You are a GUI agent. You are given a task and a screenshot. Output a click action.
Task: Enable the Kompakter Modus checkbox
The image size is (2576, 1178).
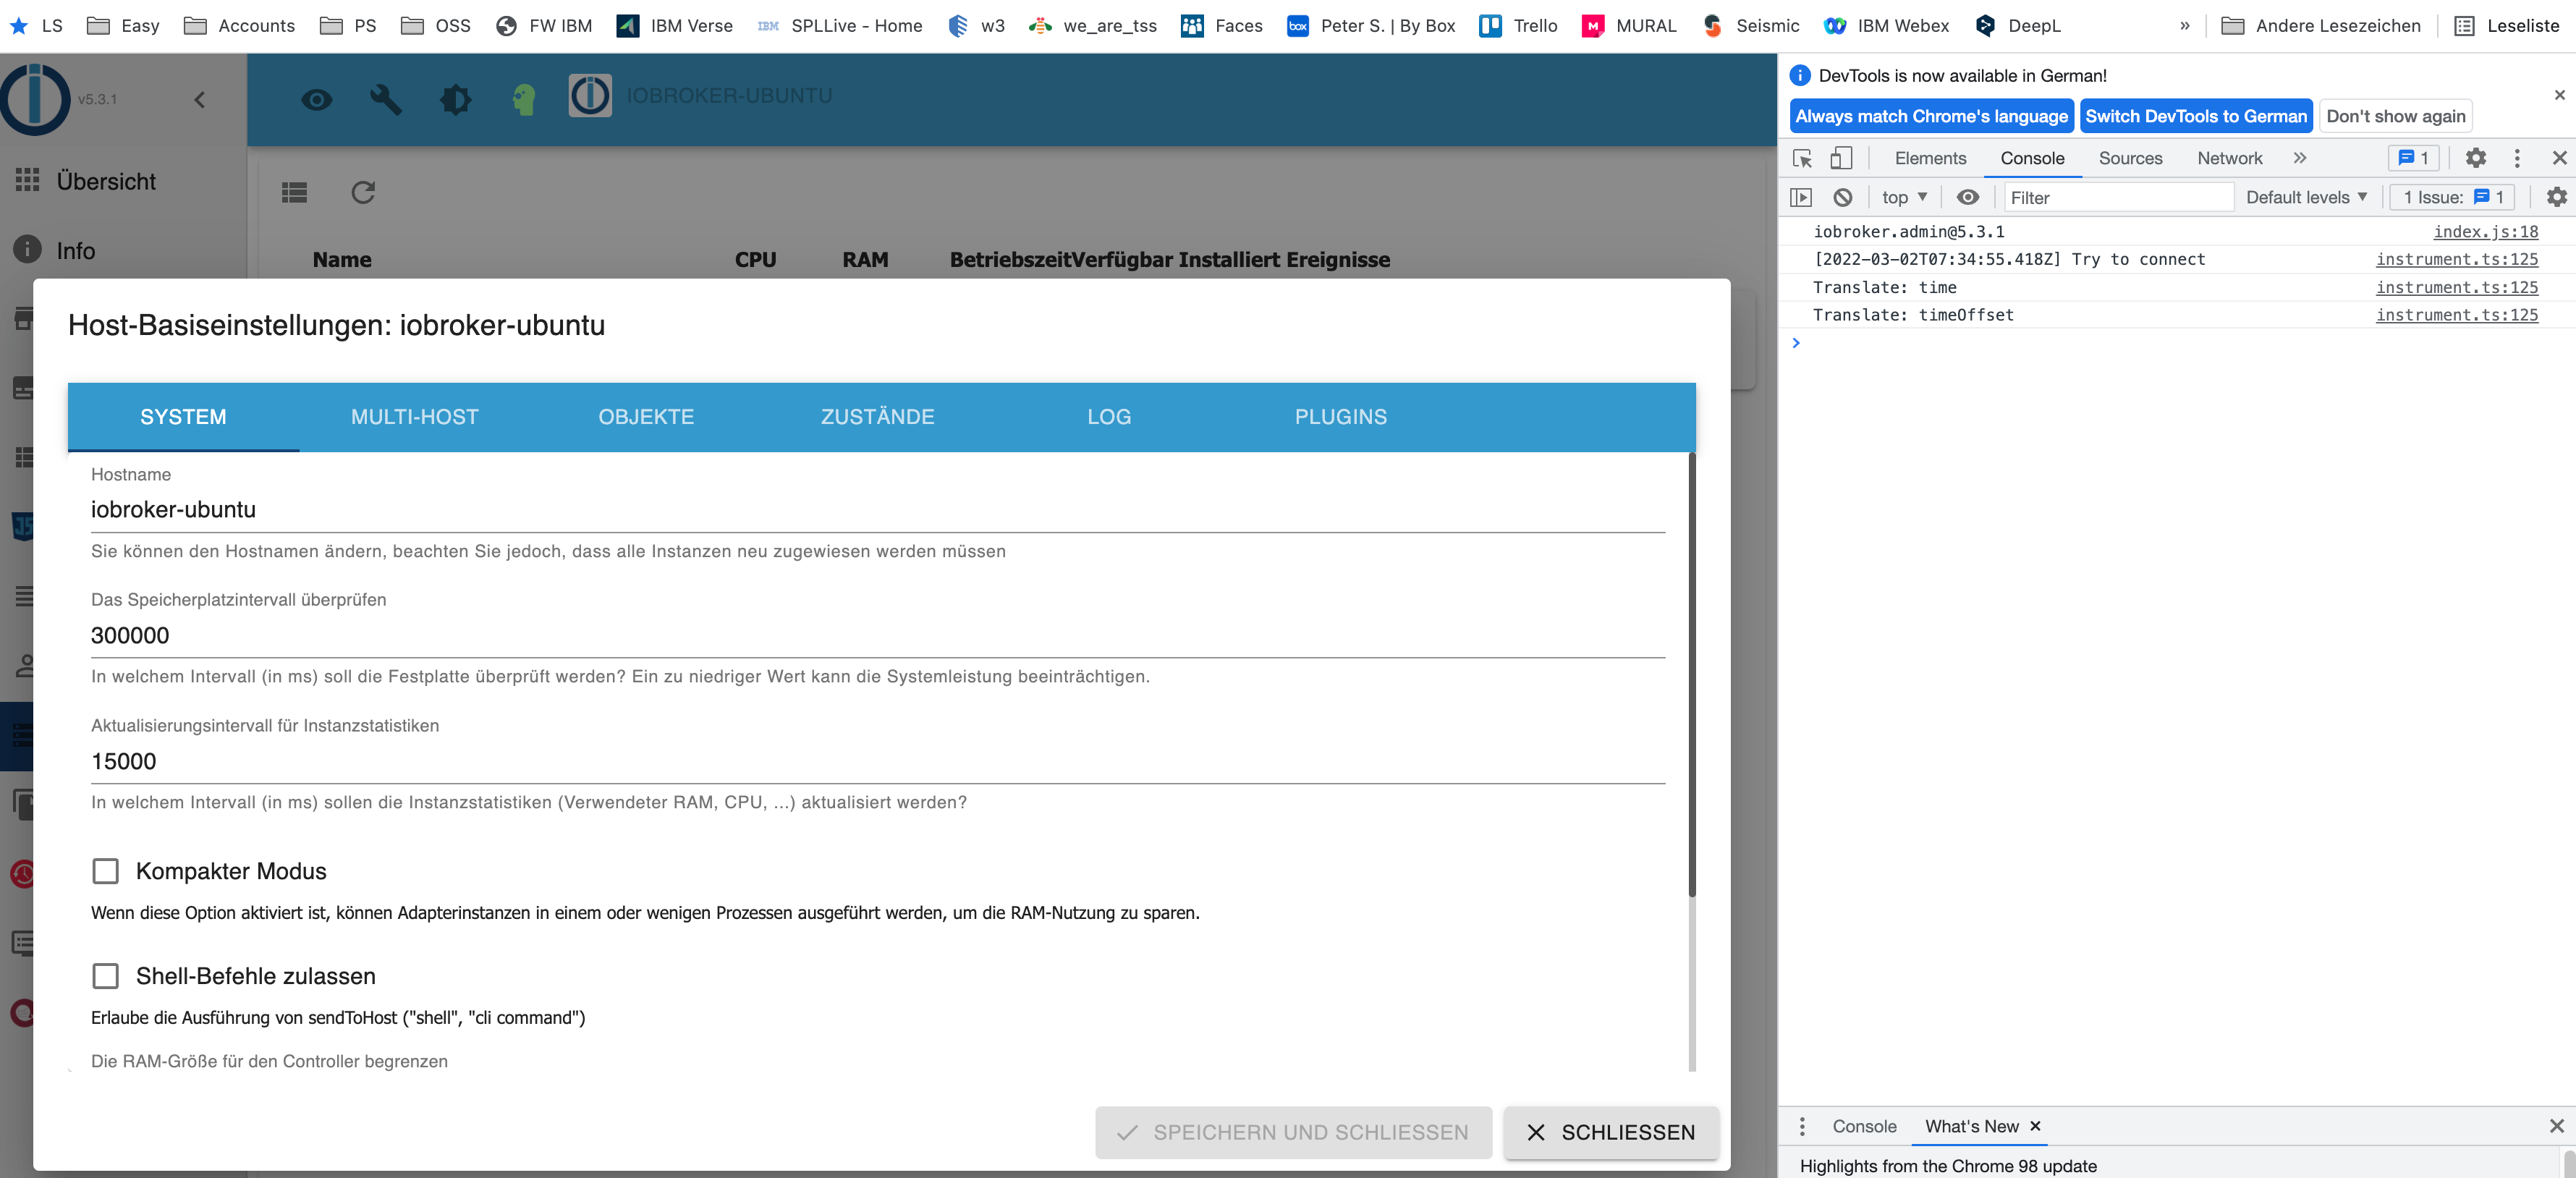click(x=105, y=871)
